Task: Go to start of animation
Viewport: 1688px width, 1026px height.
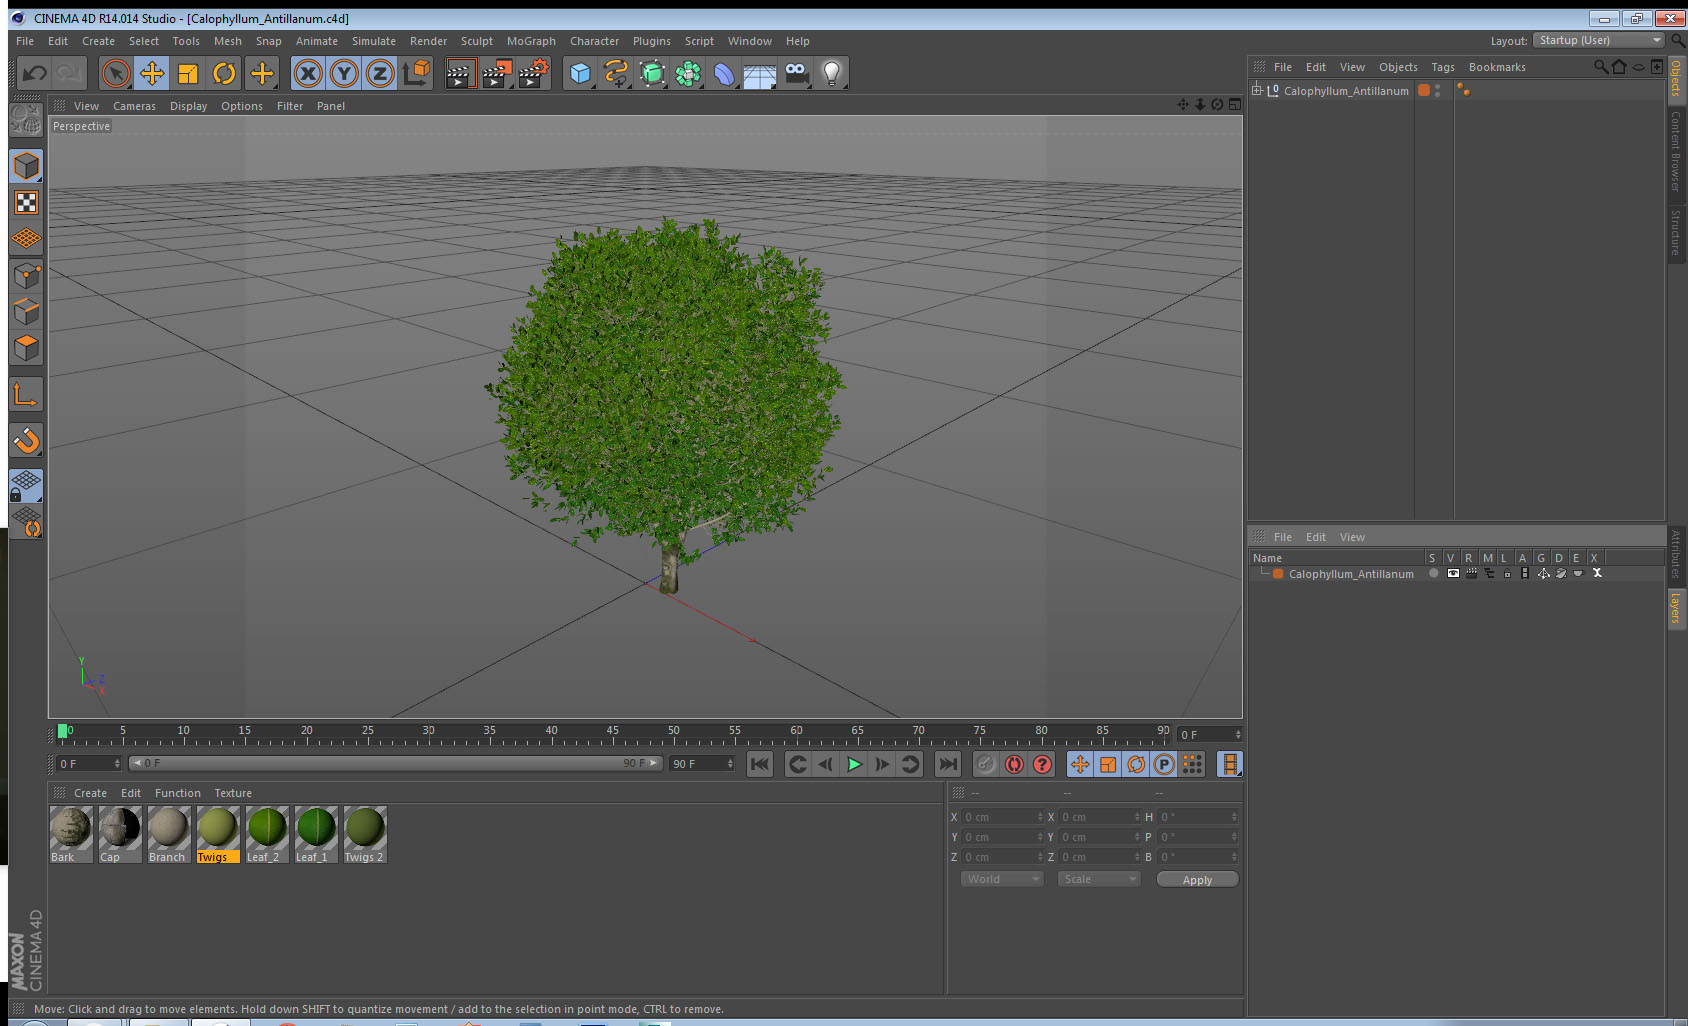Action: pyautogui.click(x=760, y=764)
